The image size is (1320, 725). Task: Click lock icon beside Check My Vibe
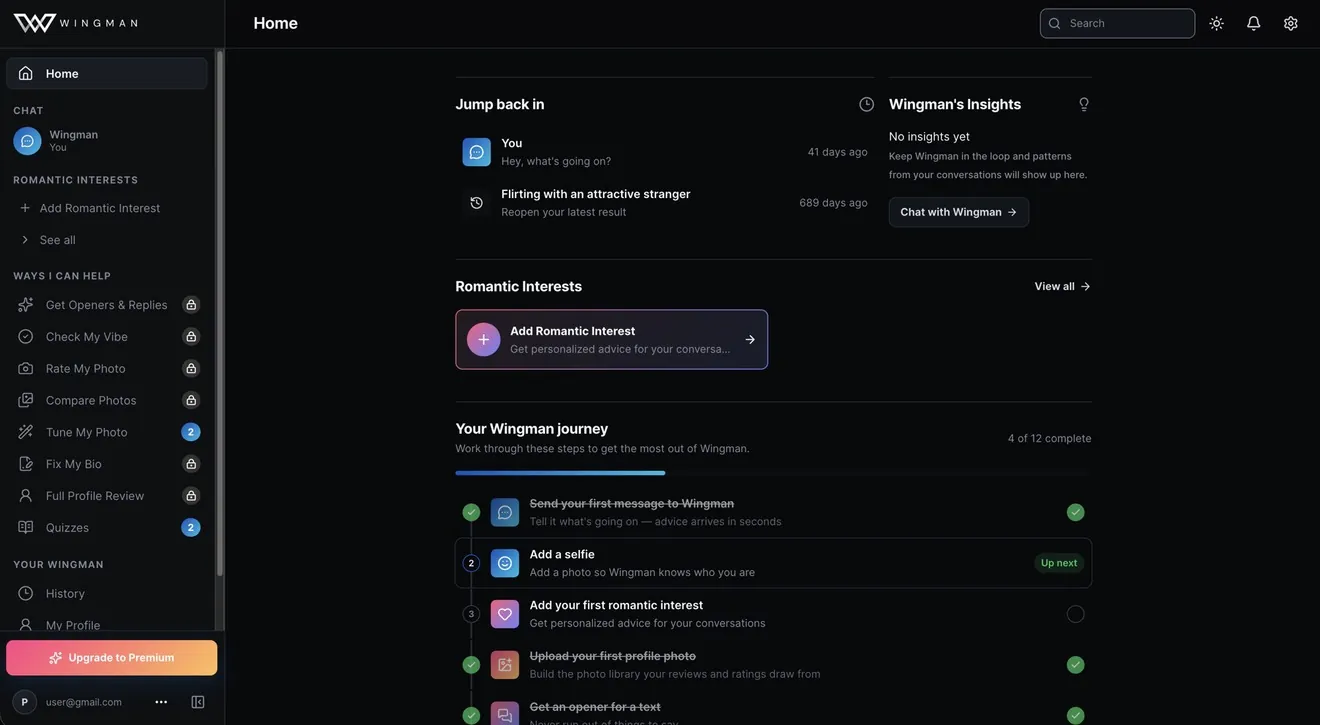pos(191,337)
